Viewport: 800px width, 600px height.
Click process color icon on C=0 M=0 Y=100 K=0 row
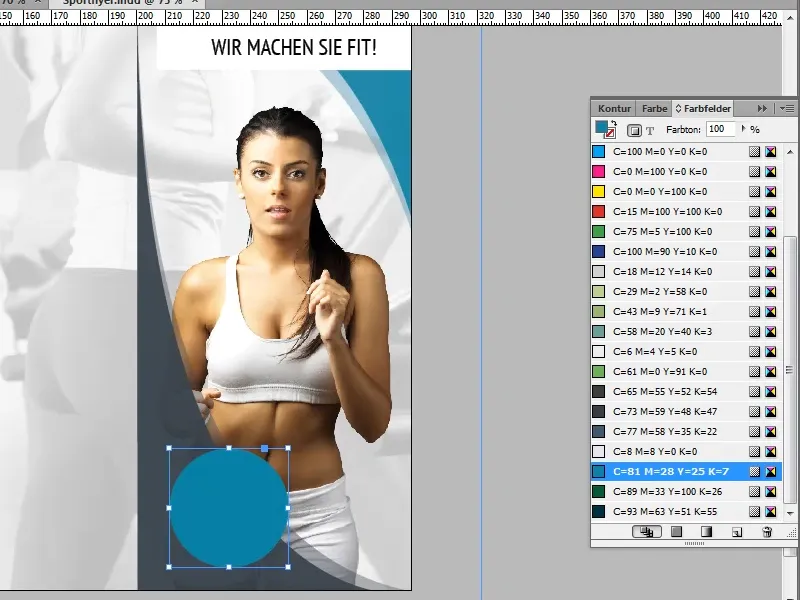754,192
